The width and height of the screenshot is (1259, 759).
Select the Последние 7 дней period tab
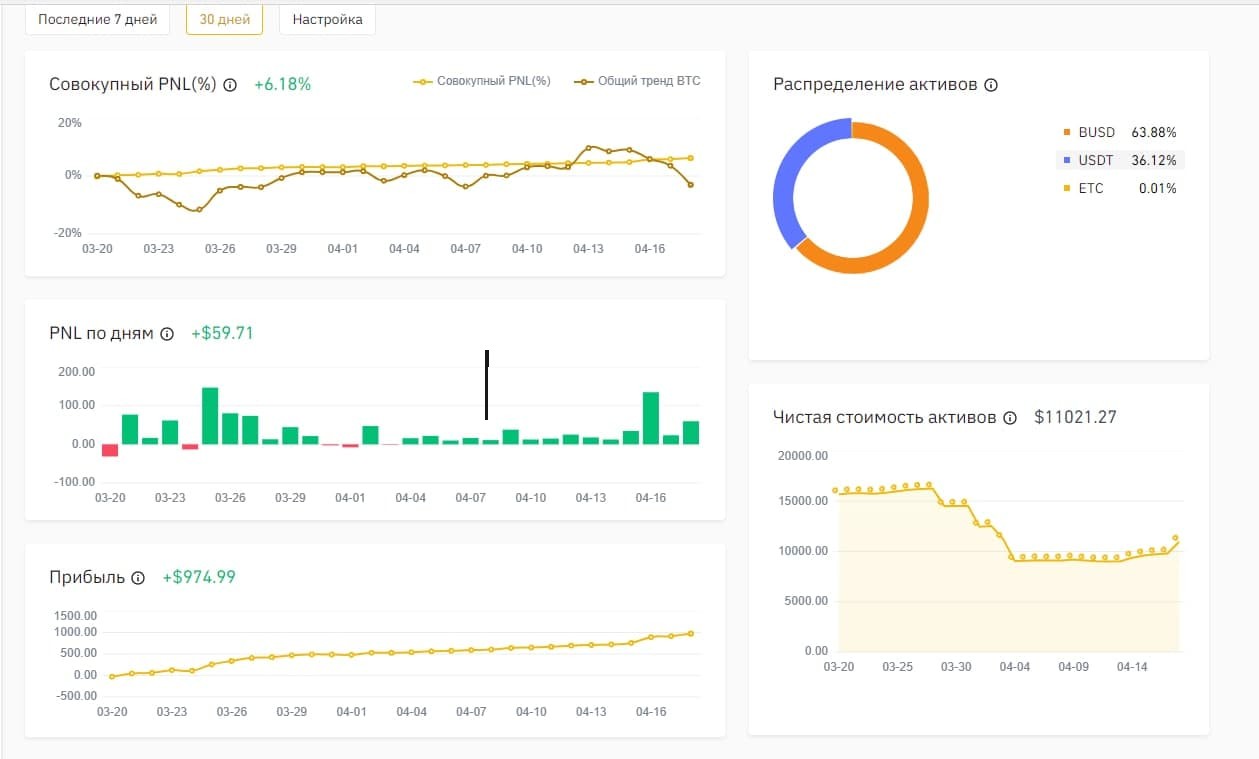coord(97,19)
